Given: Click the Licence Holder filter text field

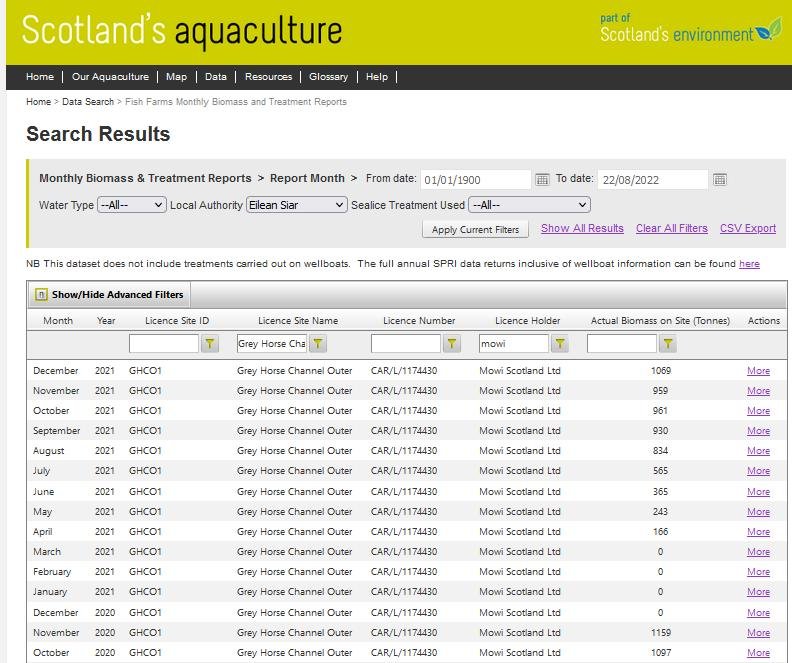Looking at the screenshot, I should (513, 344).
